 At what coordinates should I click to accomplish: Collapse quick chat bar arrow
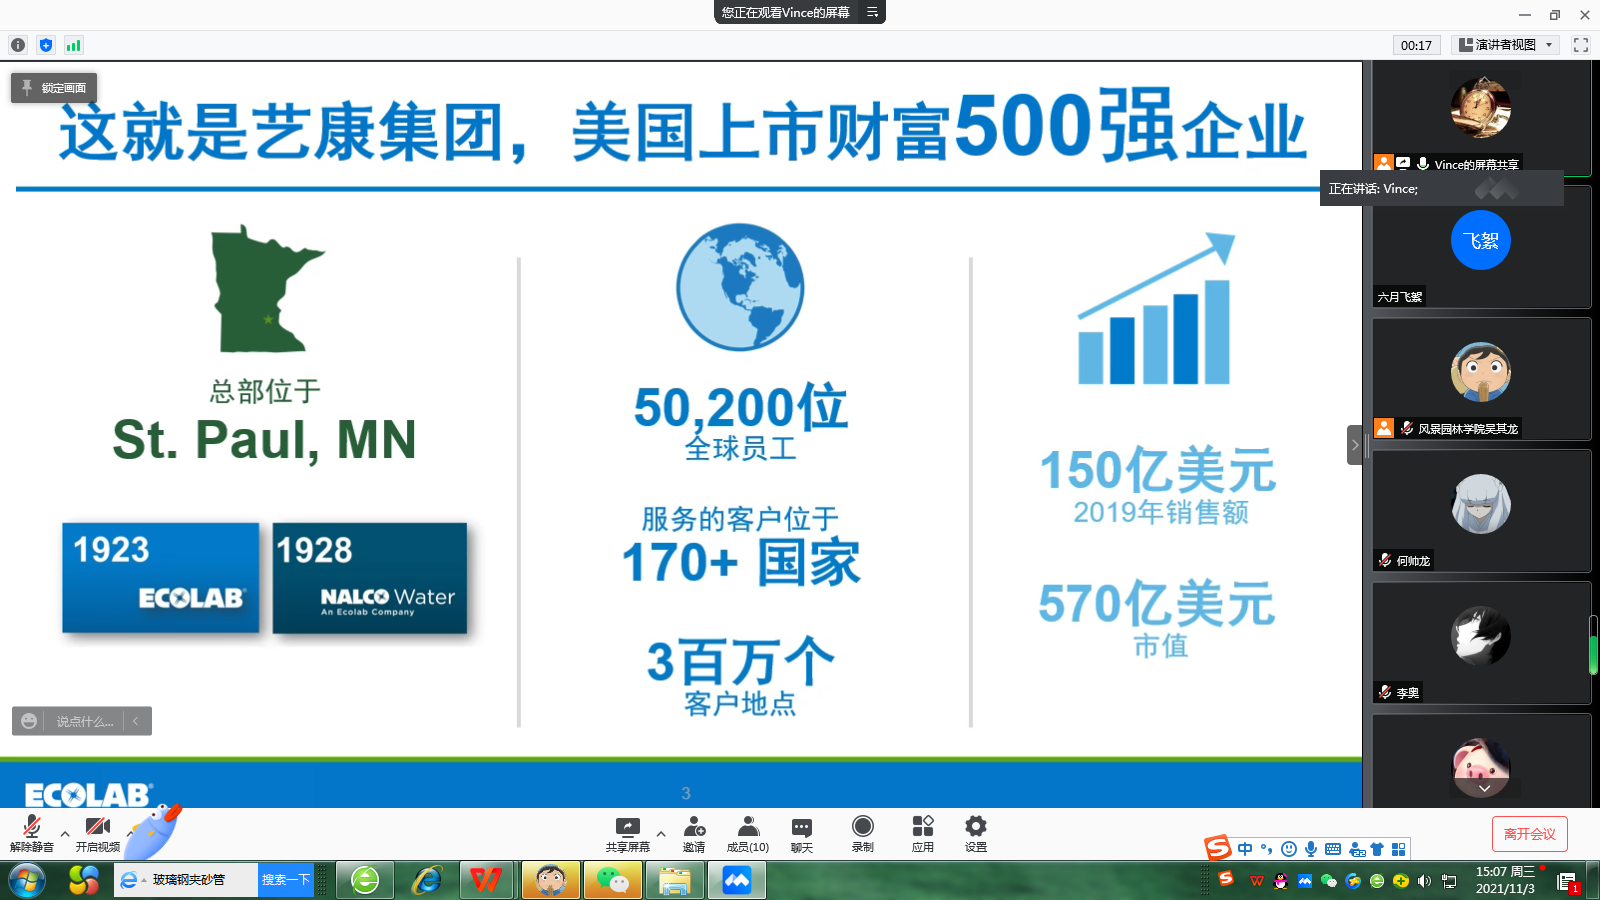click(x=136, y=721)
